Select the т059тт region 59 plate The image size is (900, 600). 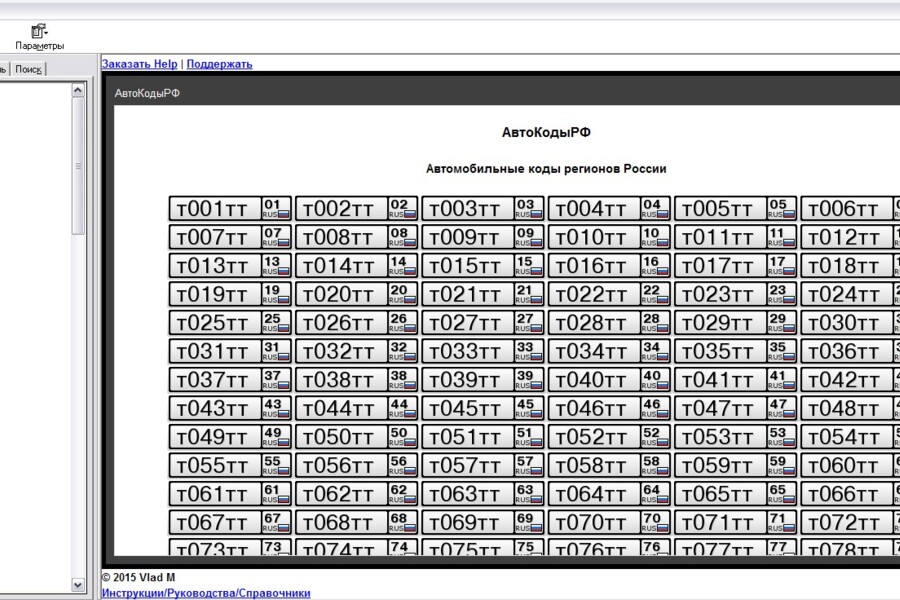(735, 465)
